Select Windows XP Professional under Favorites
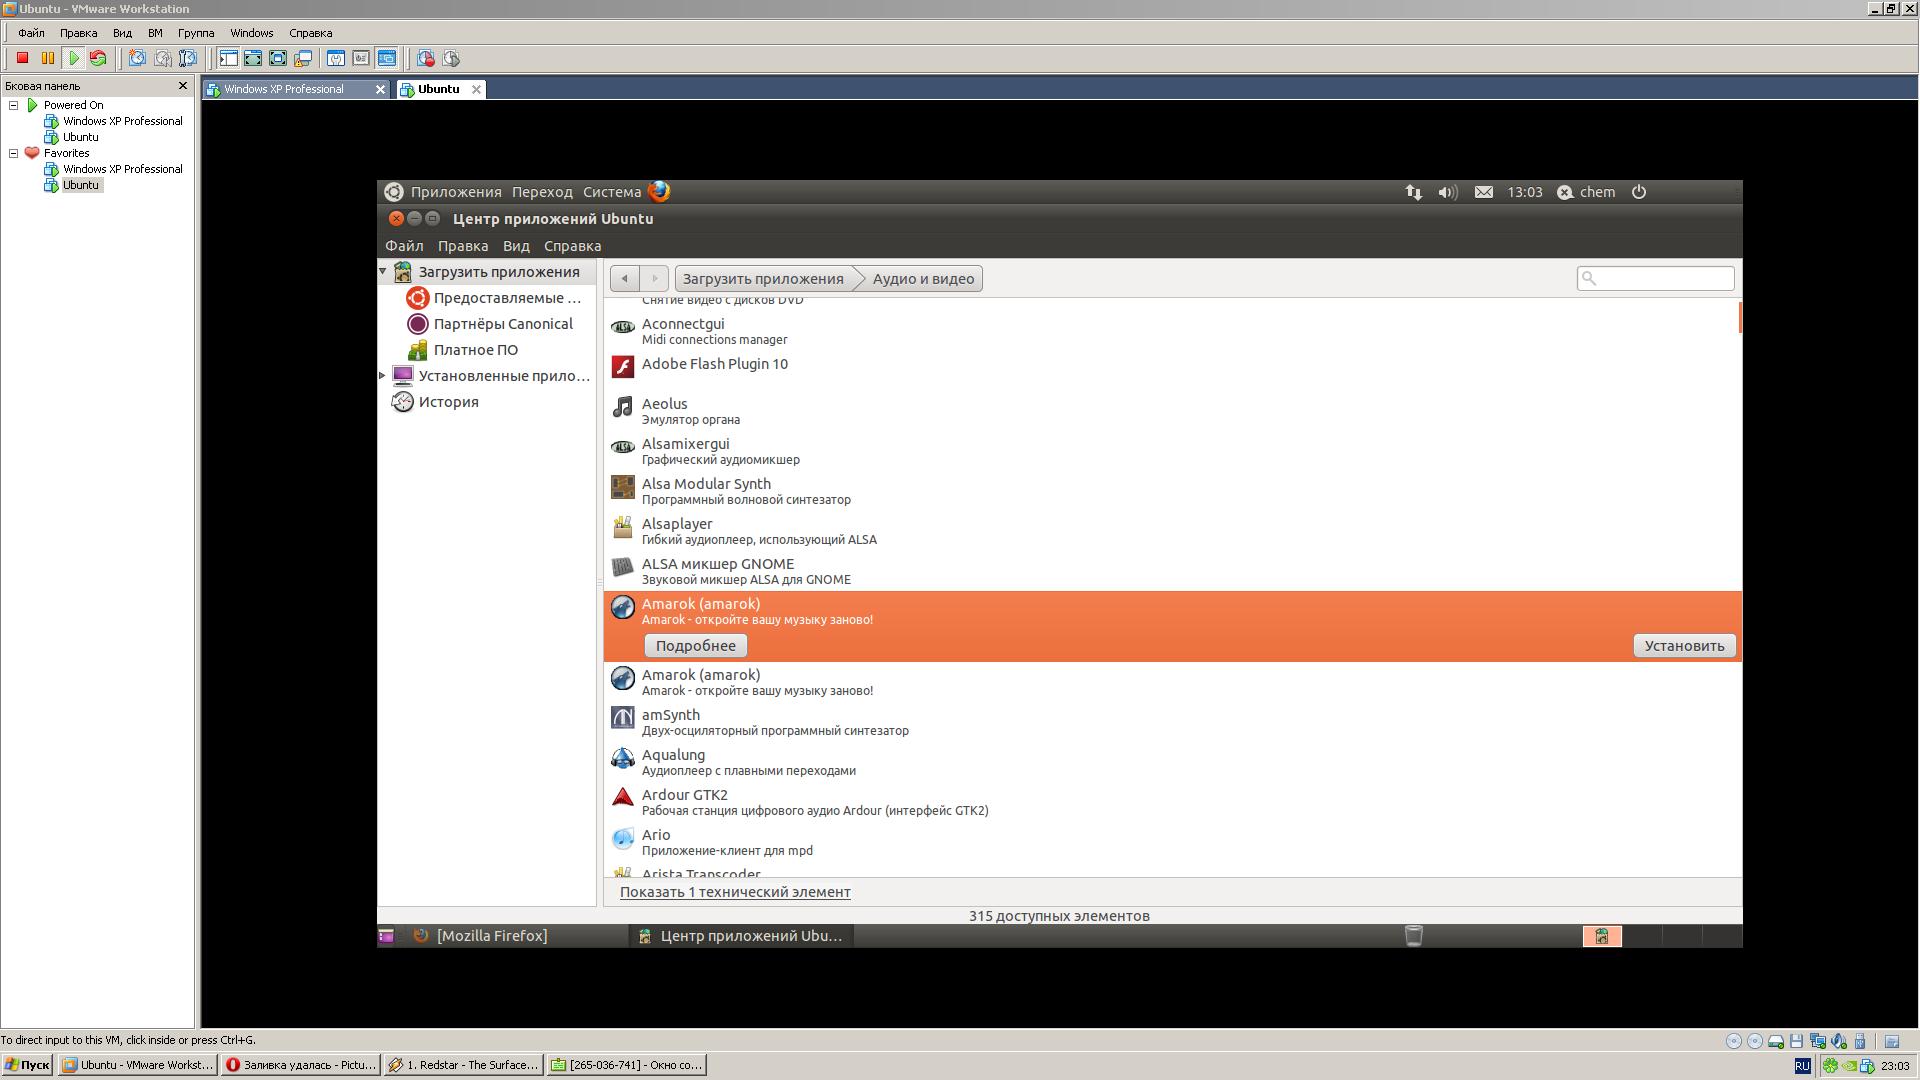The image size is (1920, 1080). 122,169
